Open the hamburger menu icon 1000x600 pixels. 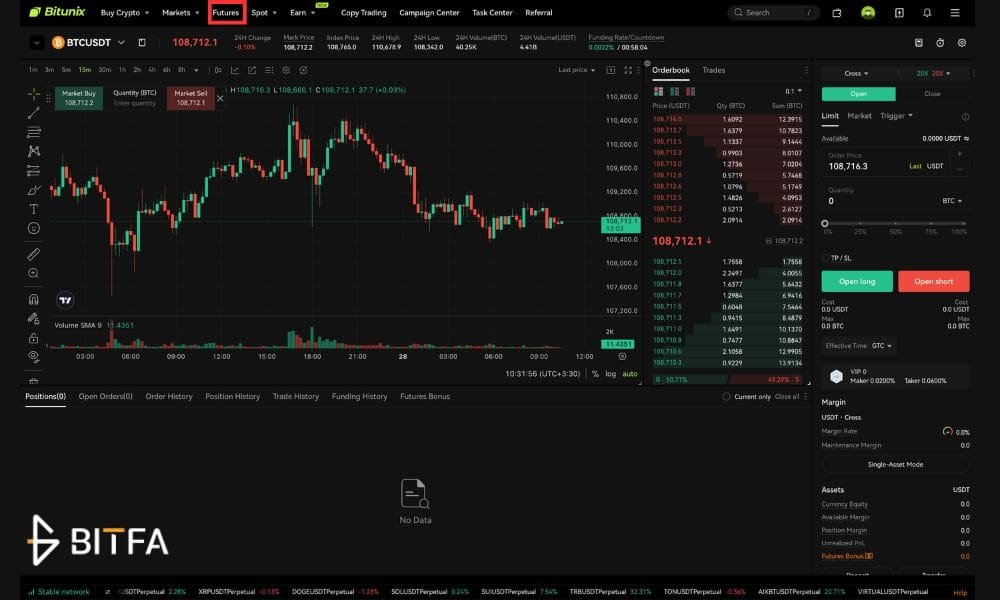click(955, 13)
